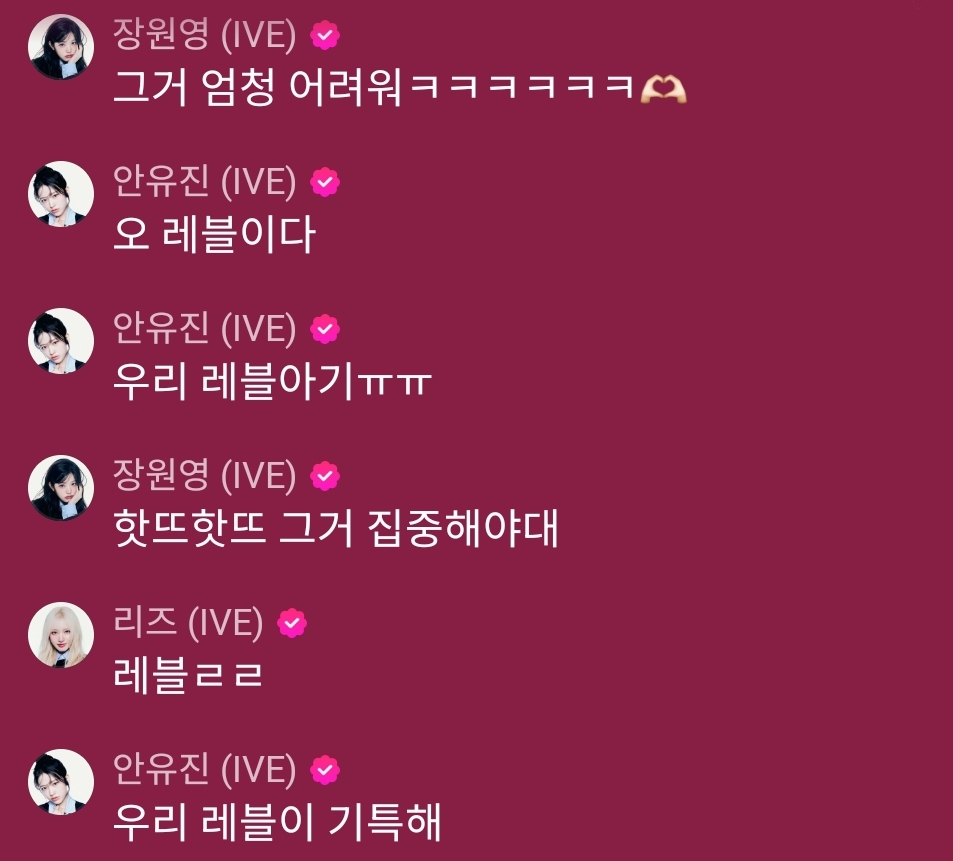Screen dimensions: 953x861
Task: Click 장원영 (IVE) name above first message
Action: pos(205,34)
